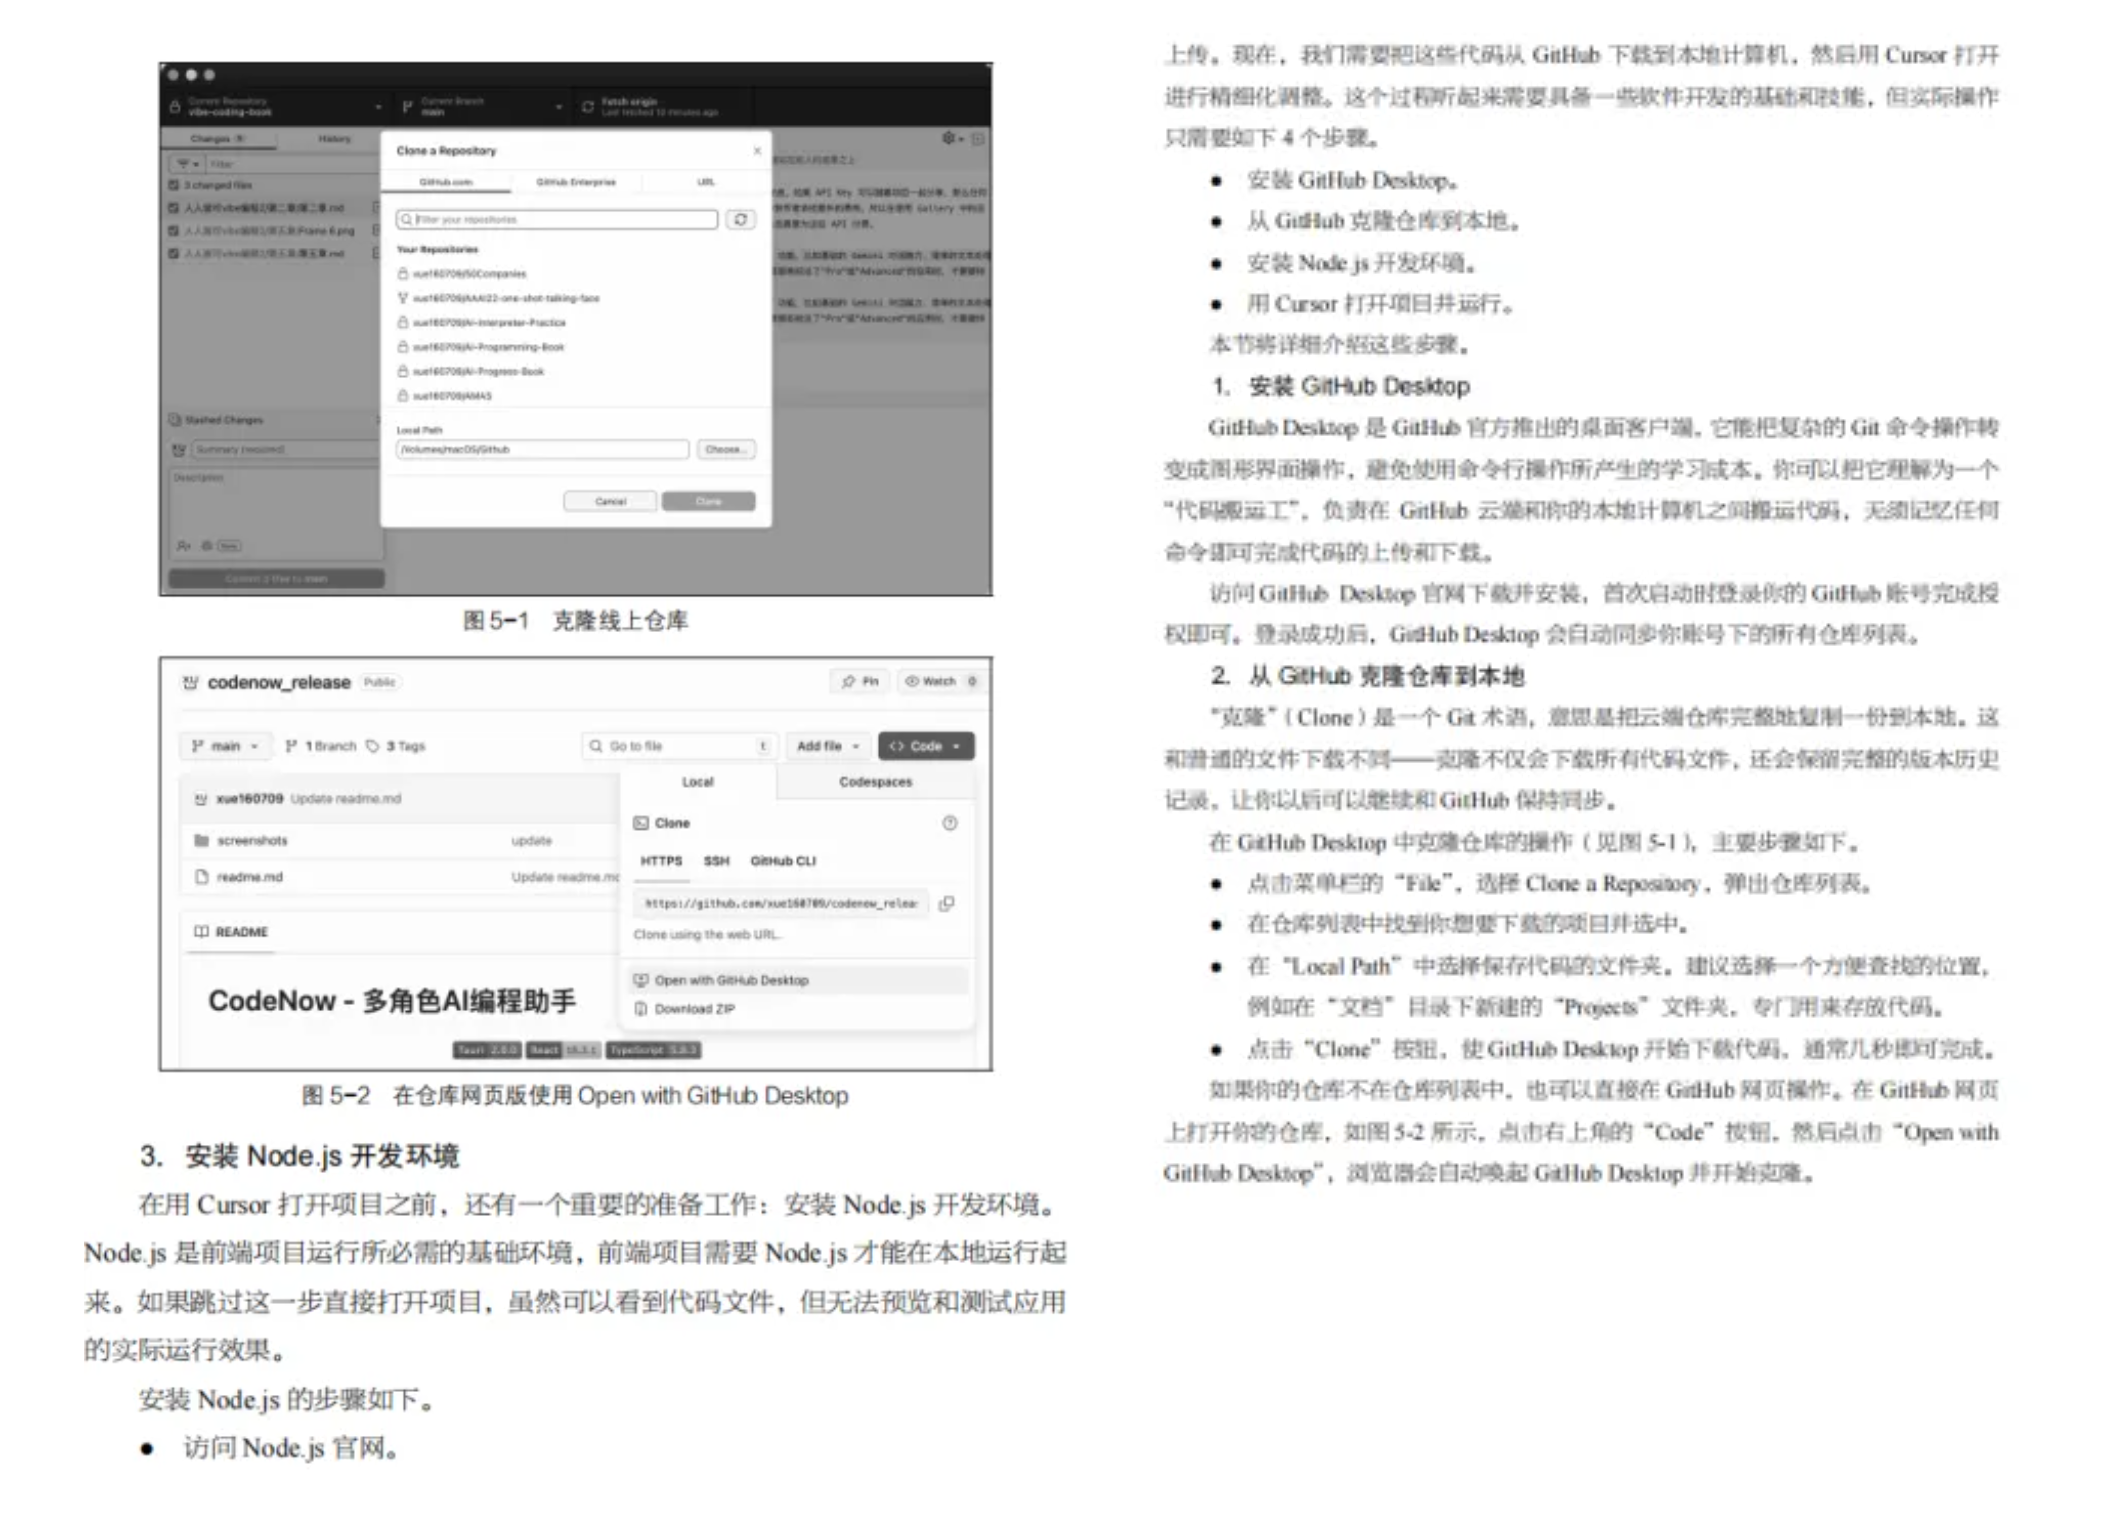This screenshot has width=2126, height=1522.
Task: Click the refresh repositories icon beside the filter field
Action: [742, 220]
